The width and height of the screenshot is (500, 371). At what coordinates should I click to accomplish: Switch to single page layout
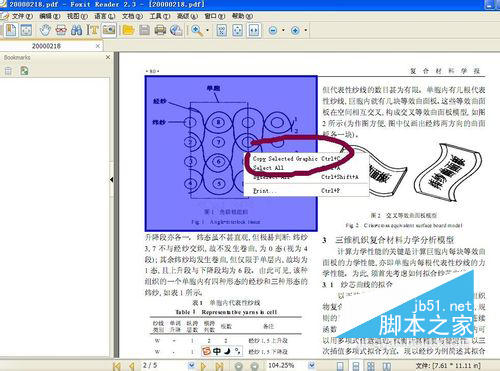pos(340,366)
